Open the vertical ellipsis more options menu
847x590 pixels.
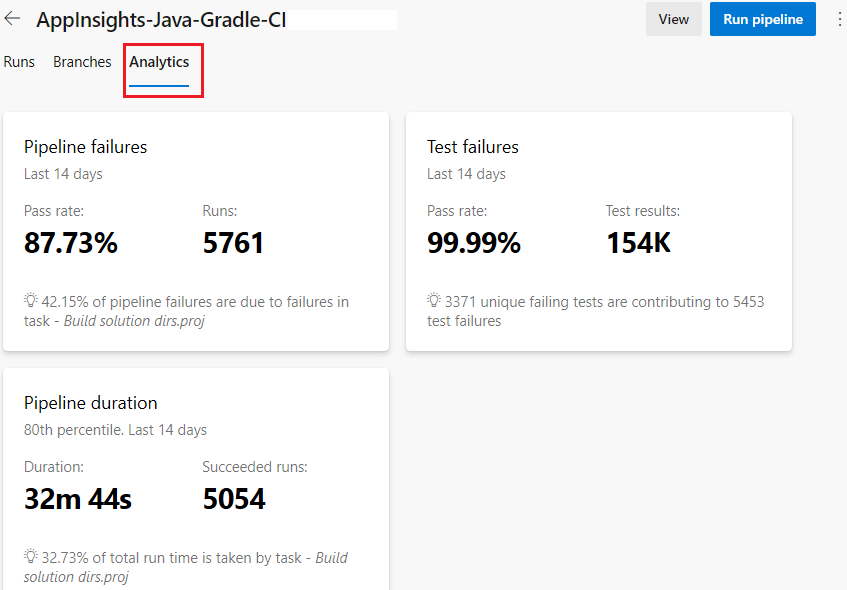tap(839, 19)
